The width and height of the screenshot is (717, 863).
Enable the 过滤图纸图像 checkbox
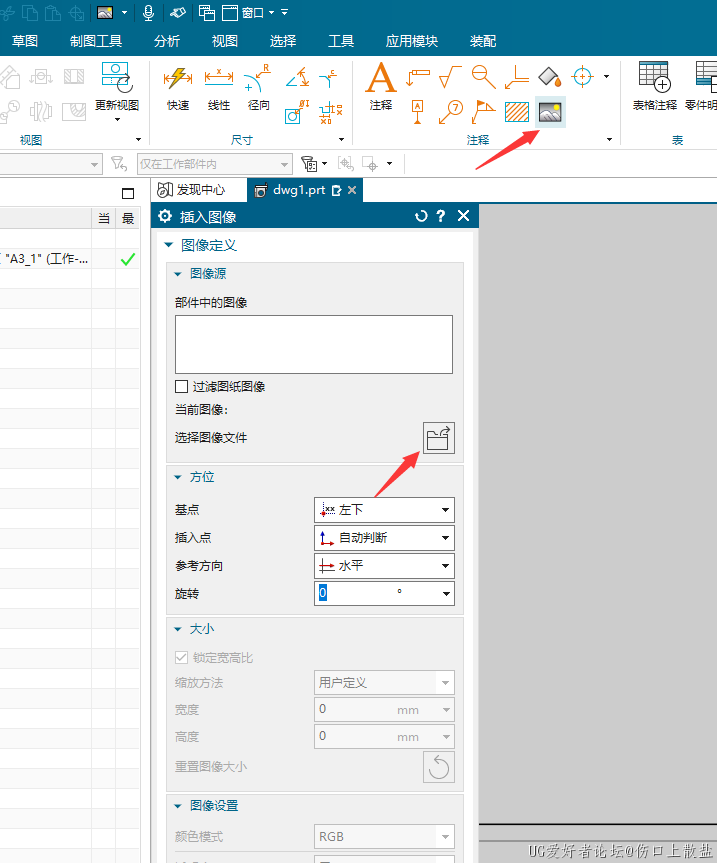pos(181,386)
